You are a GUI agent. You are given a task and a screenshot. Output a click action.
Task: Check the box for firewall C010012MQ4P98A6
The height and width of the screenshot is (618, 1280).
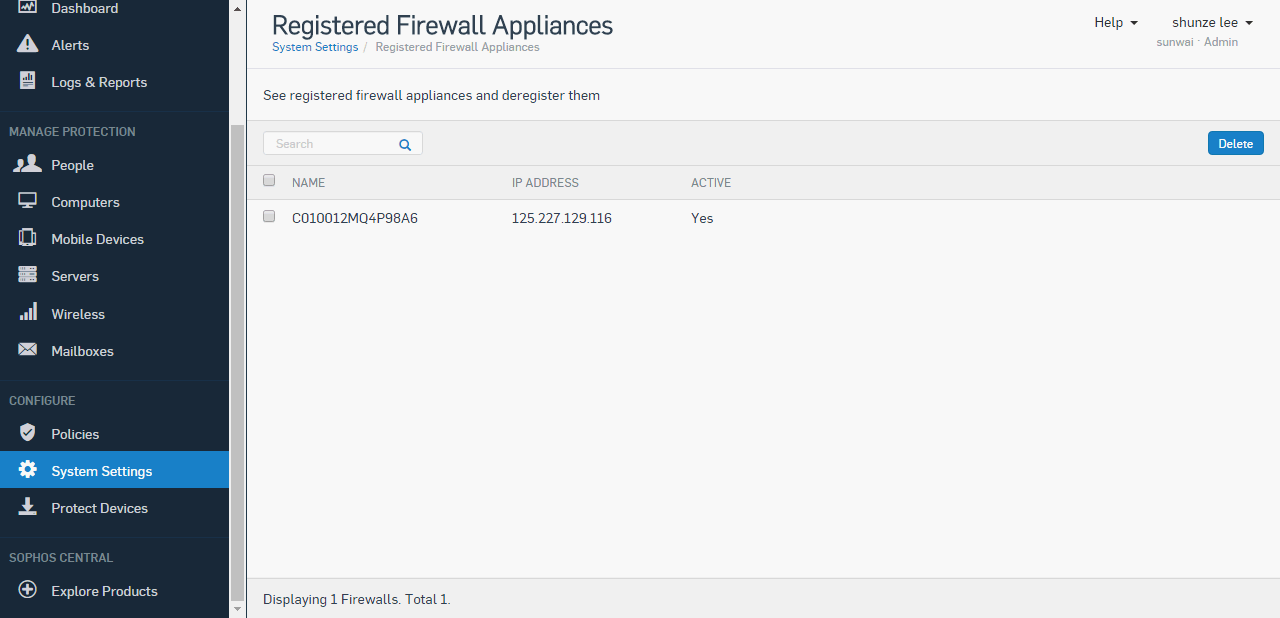[269, 216]
